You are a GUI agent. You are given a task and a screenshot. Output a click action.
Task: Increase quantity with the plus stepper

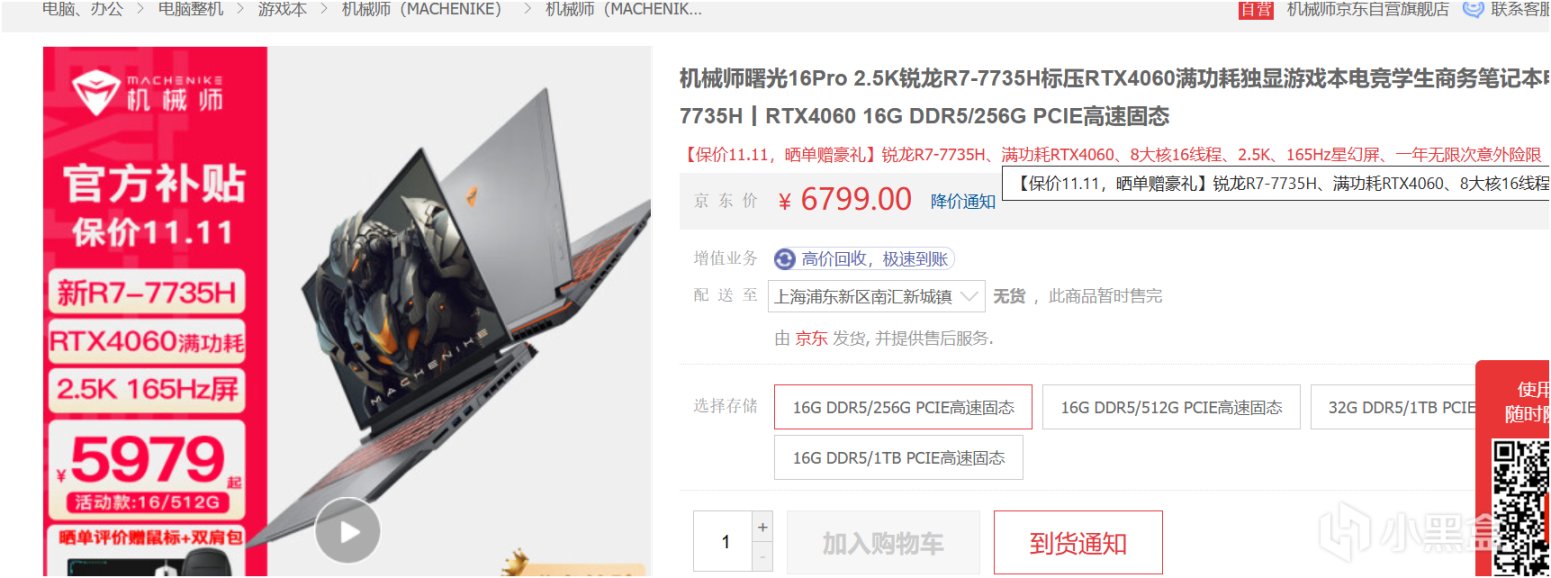coord(763,526)
